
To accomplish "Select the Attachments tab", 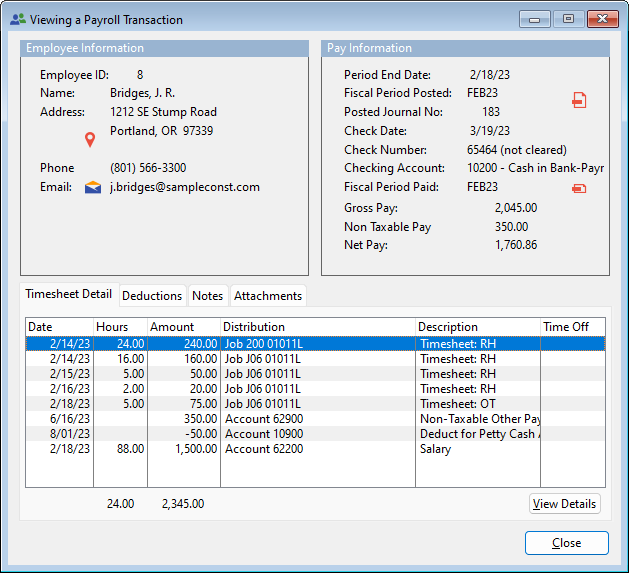I will click(x=267, y=296).
